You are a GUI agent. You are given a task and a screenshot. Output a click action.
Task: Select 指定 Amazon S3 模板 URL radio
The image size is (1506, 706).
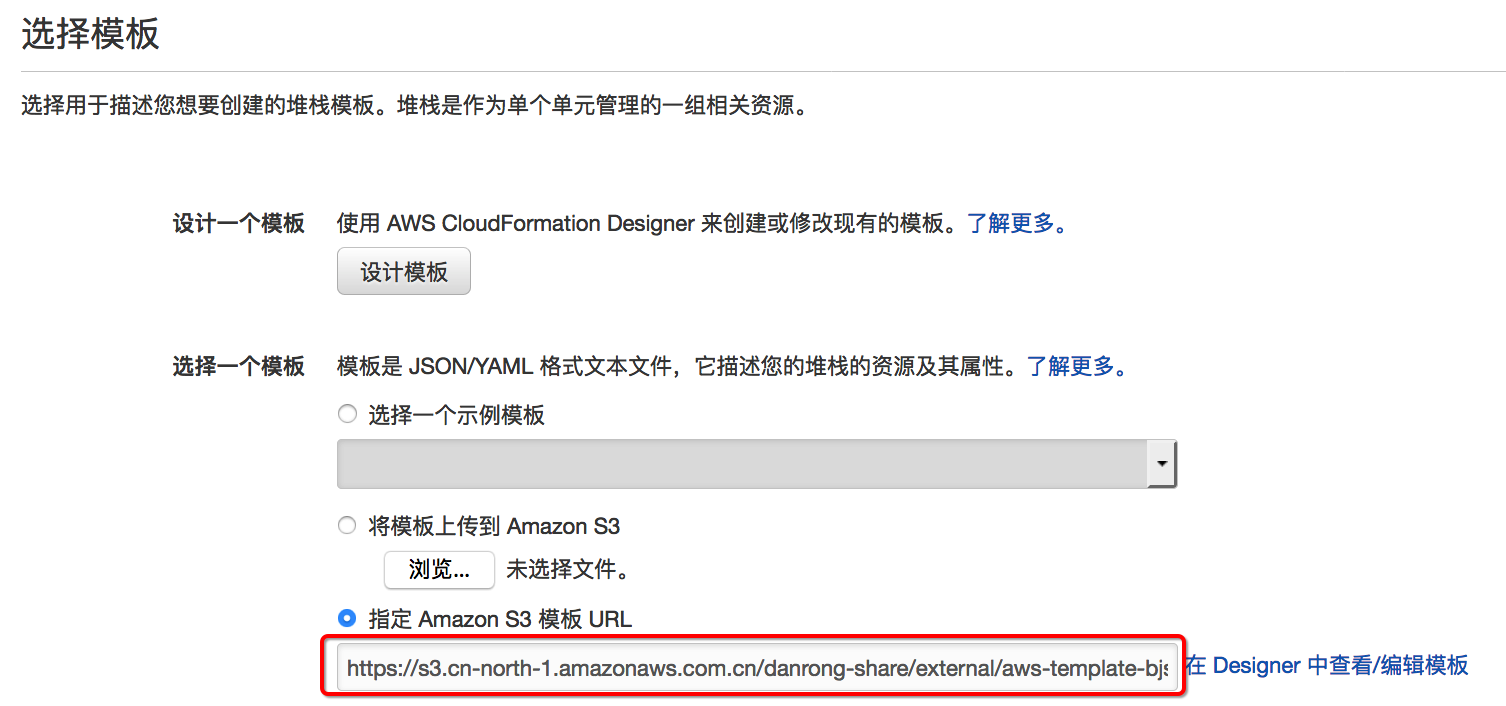pos(347,618)
